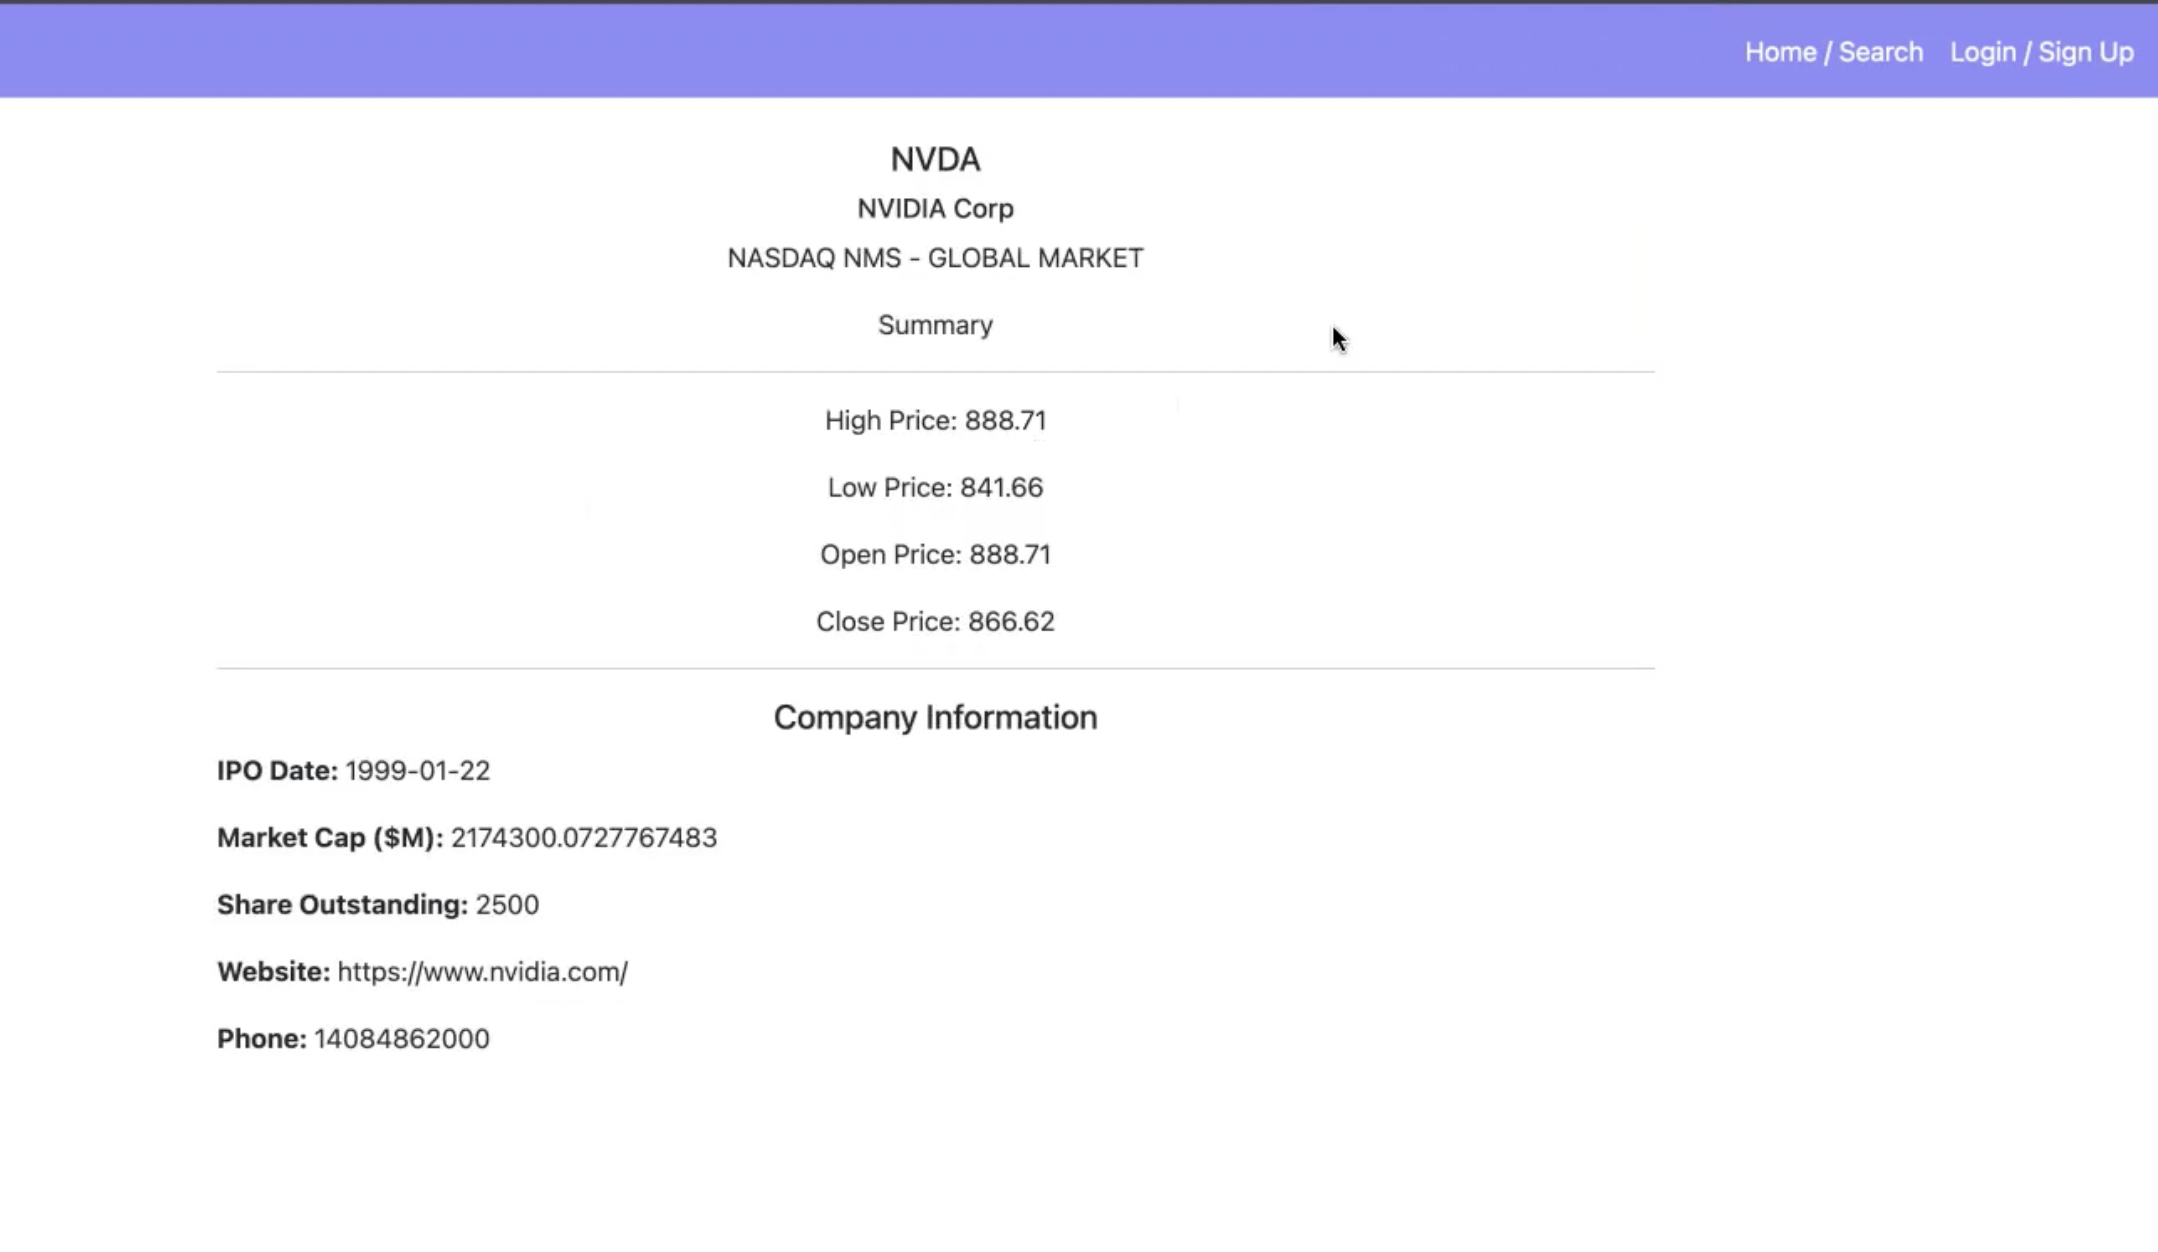Select Phone number 14084862000
Image resolution: width=2158 pixels, height=1252 pixels.
pyautogui.click(x=402, y=1039)
